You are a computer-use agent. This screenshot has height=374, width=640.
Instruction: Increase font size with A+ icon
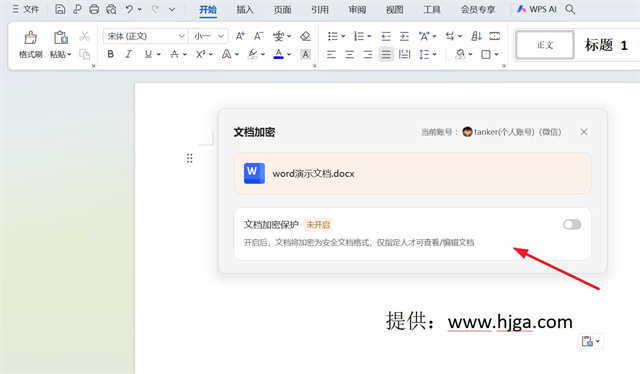[240, 36]
